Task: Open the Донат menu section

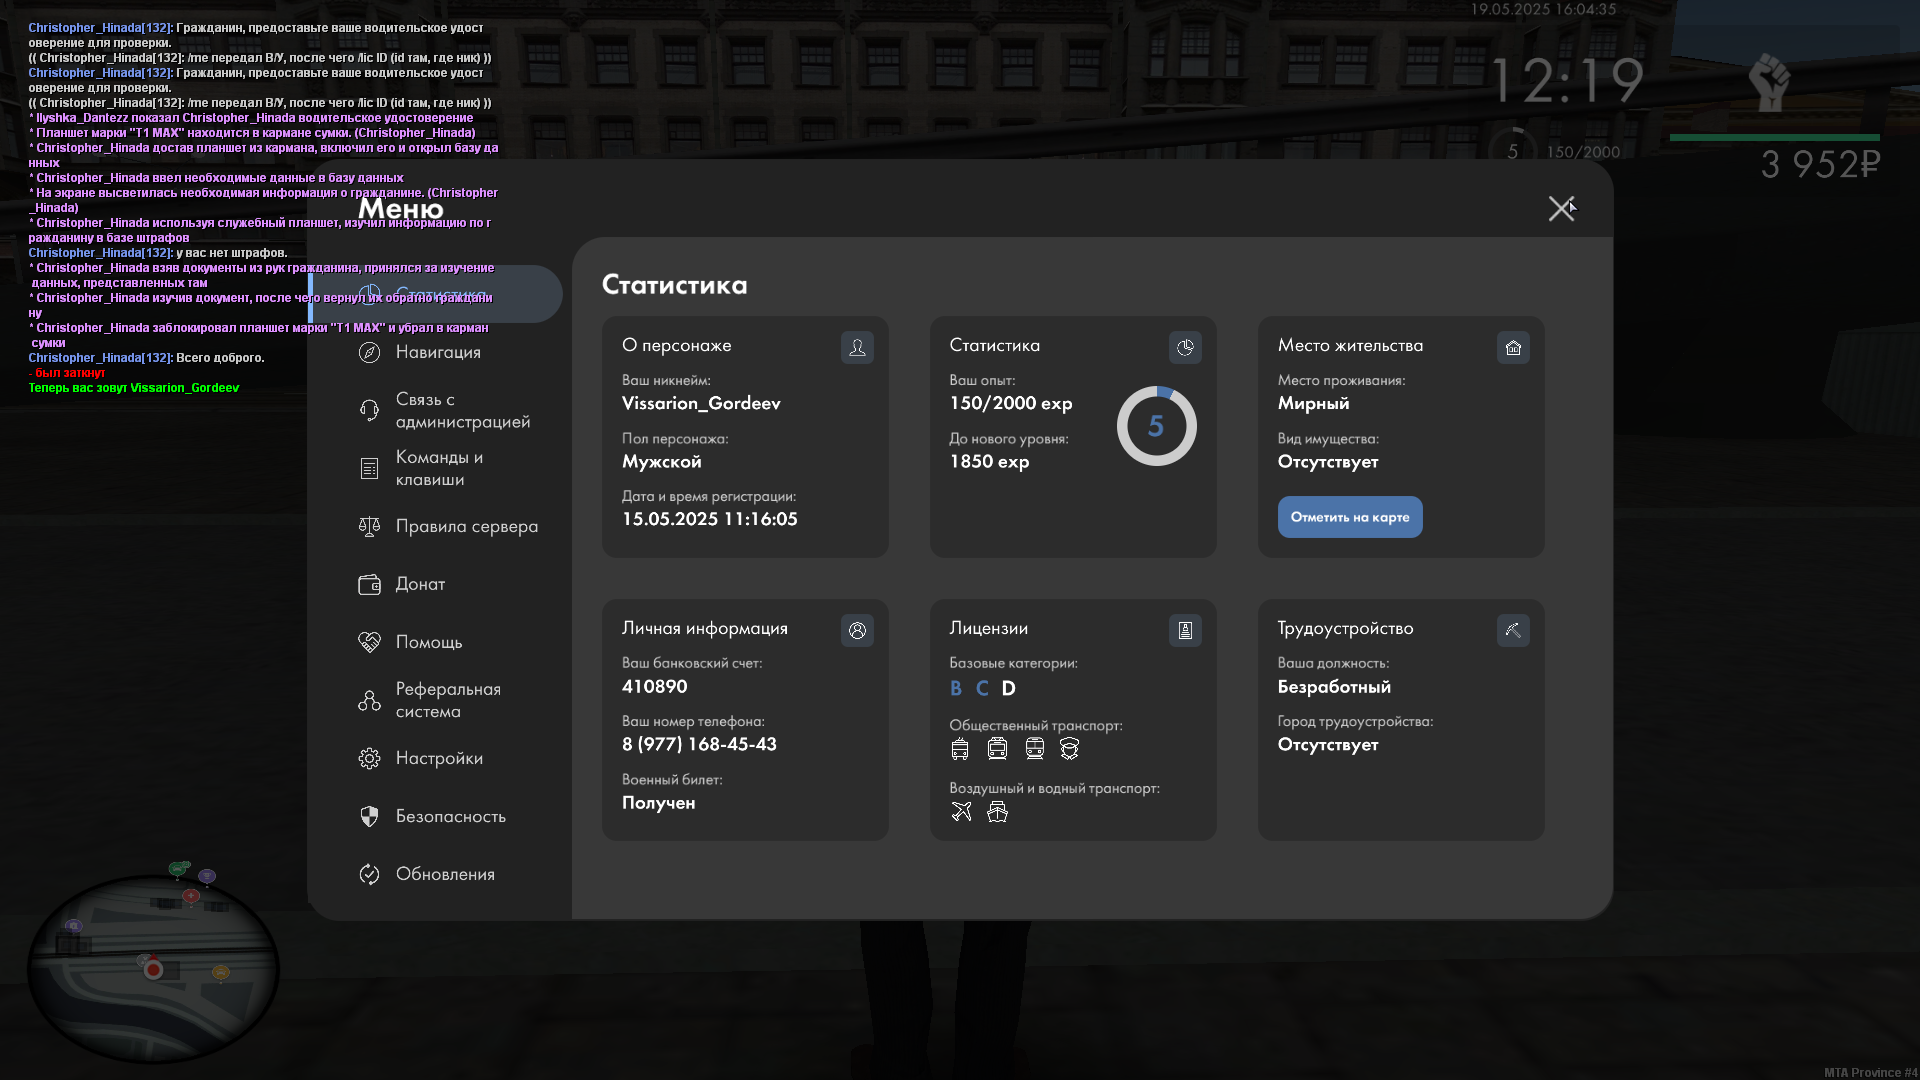Action: 420,584
